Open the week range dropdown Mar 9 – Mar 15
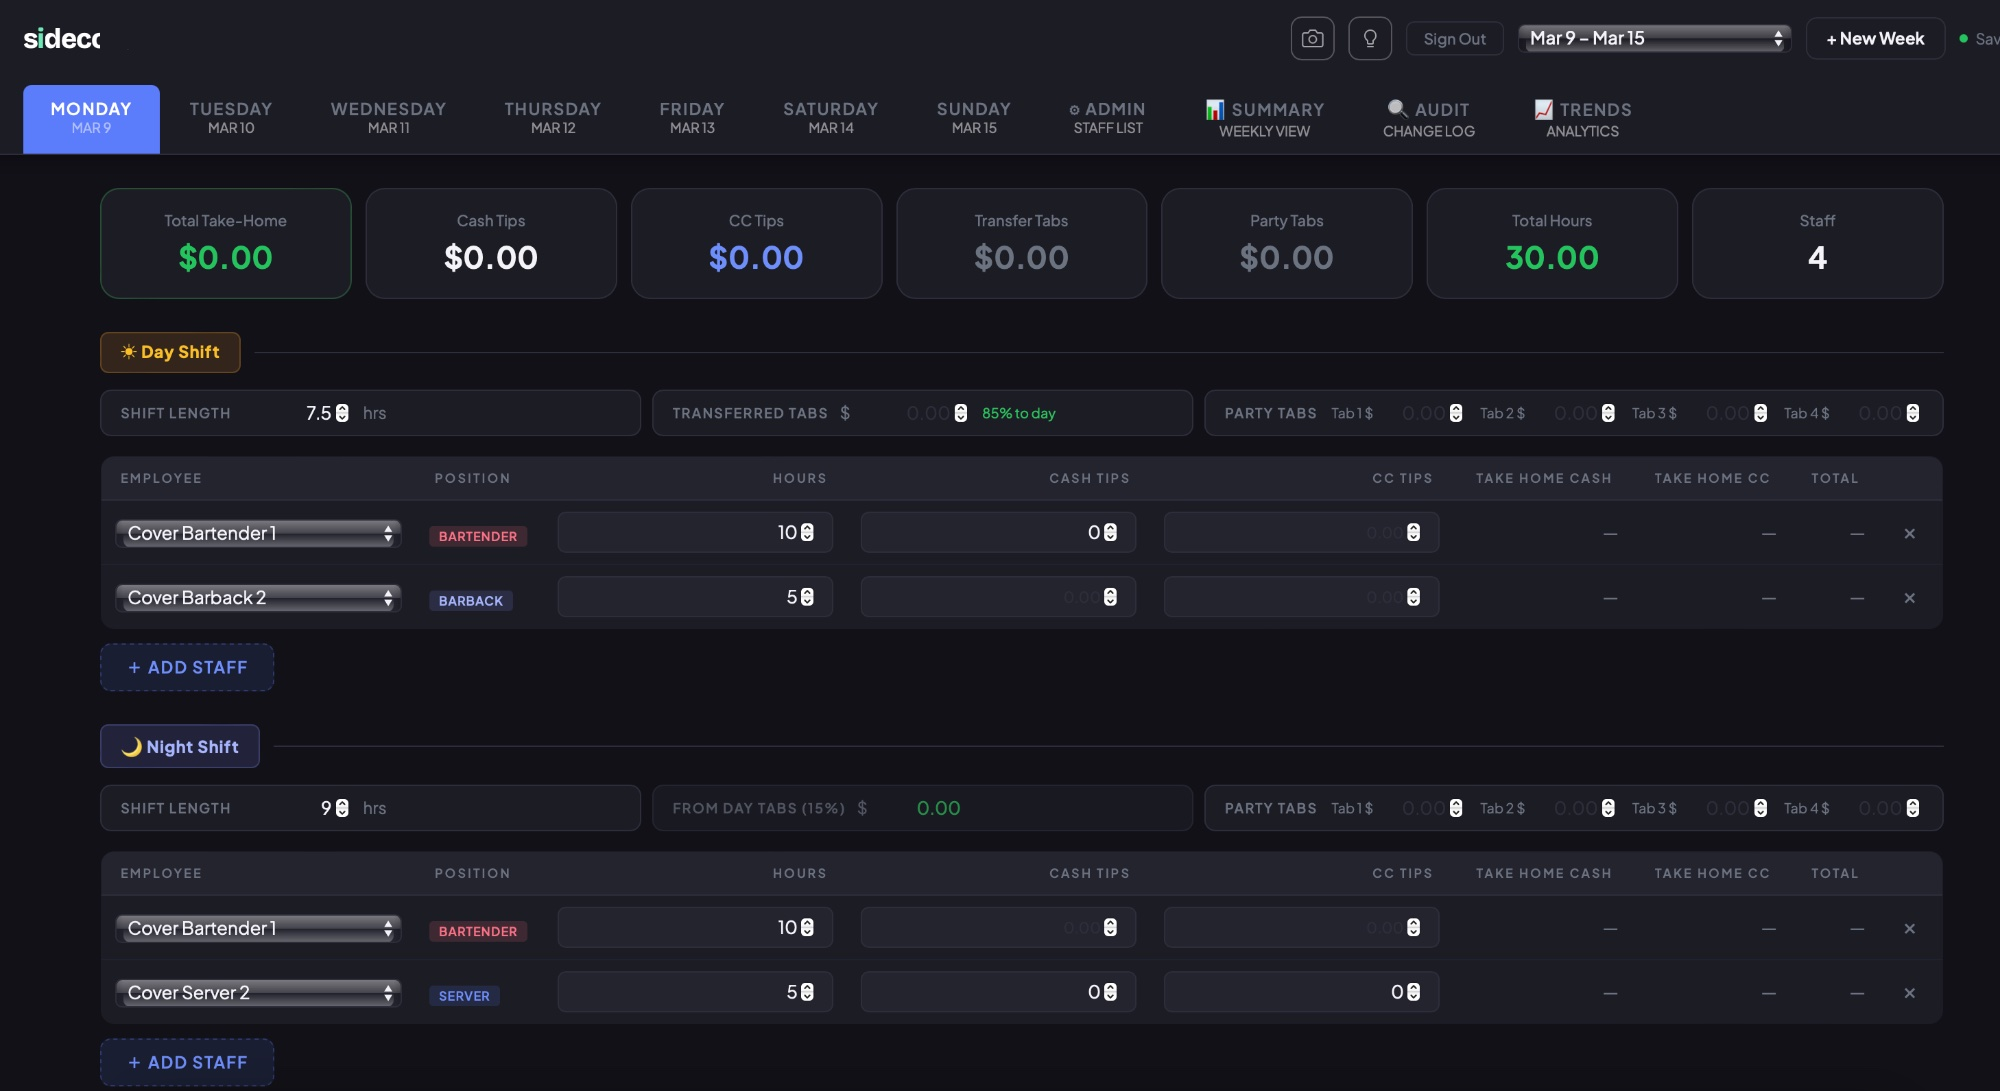The width and height of the screenshot is (2000, 1091). click(1655, 39)
